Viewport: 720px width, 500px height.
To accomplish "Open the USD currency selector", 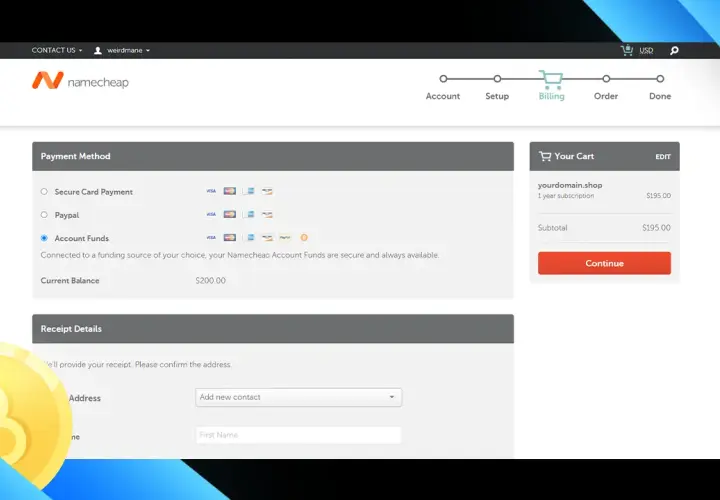I will click(x=646, y=51).
